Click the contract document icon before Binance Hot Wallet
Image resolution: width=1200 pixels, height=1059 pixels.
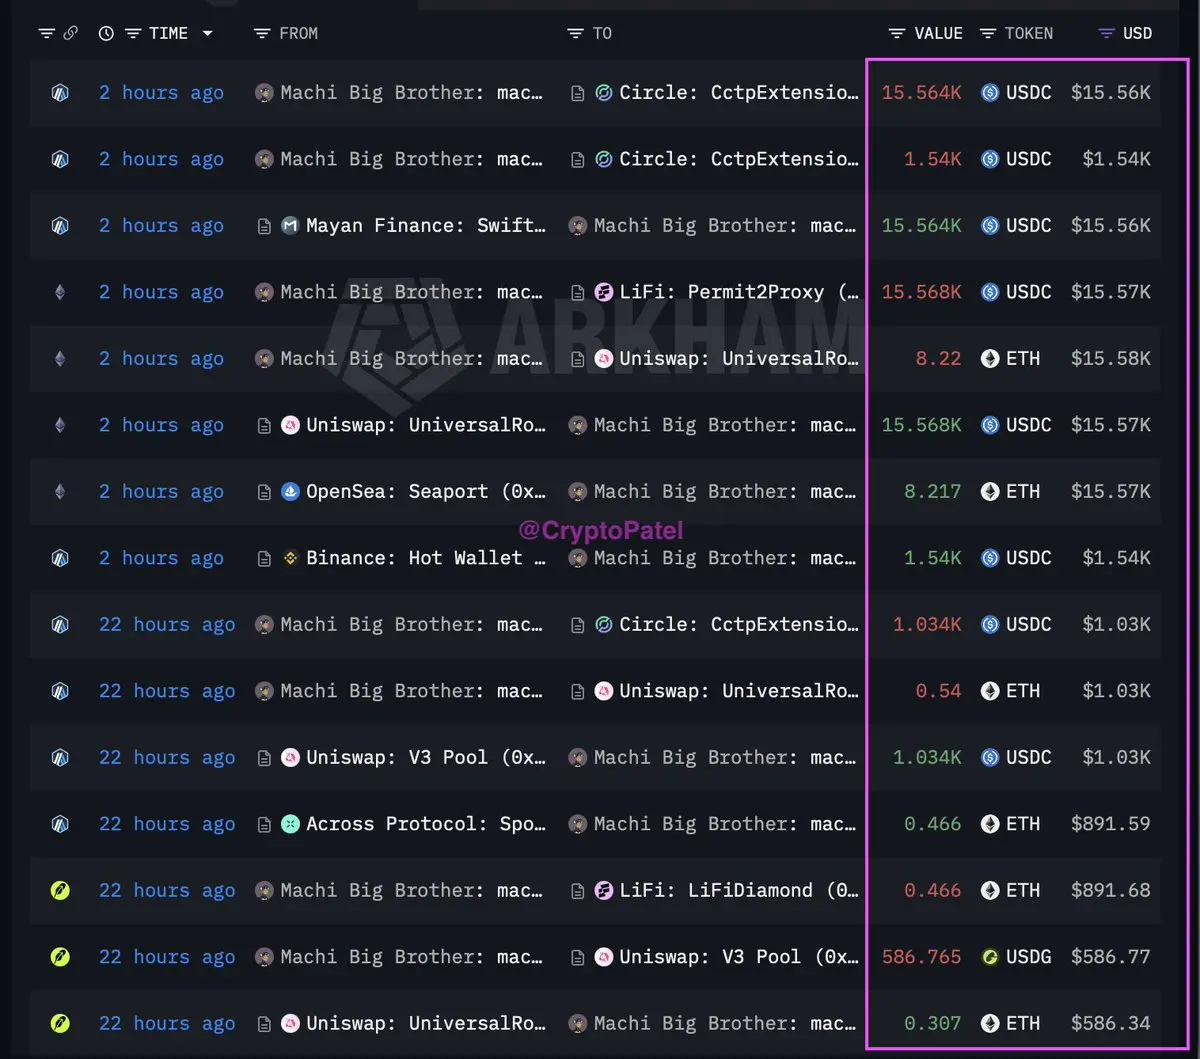point(264,559)
